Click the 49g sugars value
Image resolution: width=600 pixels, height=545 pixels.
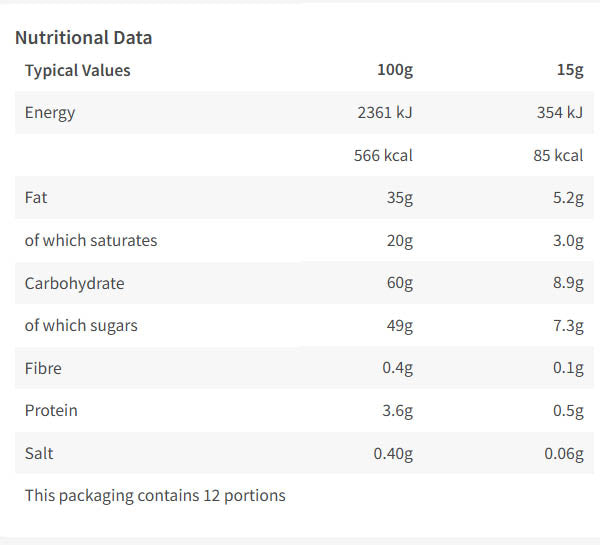pyautogui.click(x=398, y=326)
